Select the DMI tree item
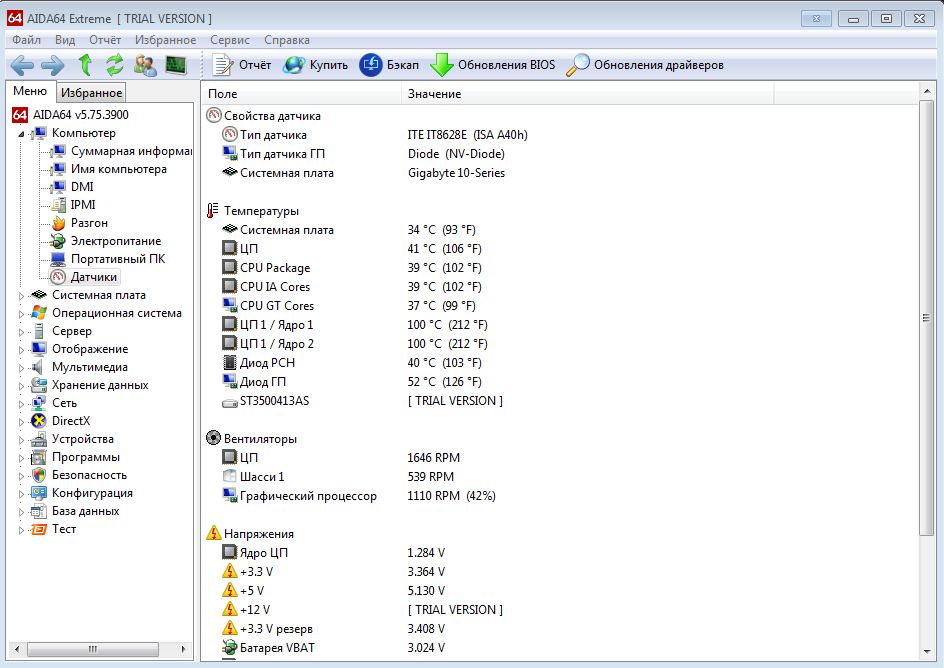Image resolution: width=944 pixels, height=668 pixels. pyautogui.click(x=82, y=187)
